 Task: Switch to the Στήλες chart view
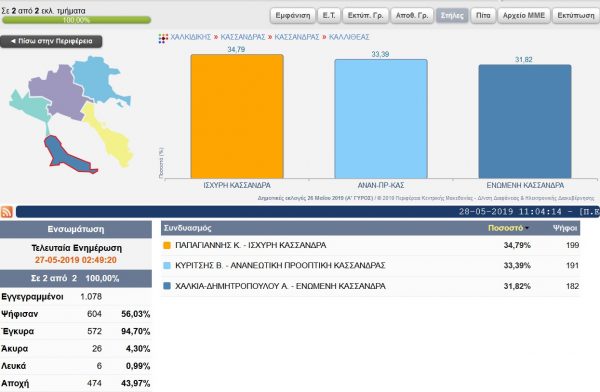point(452,16)
